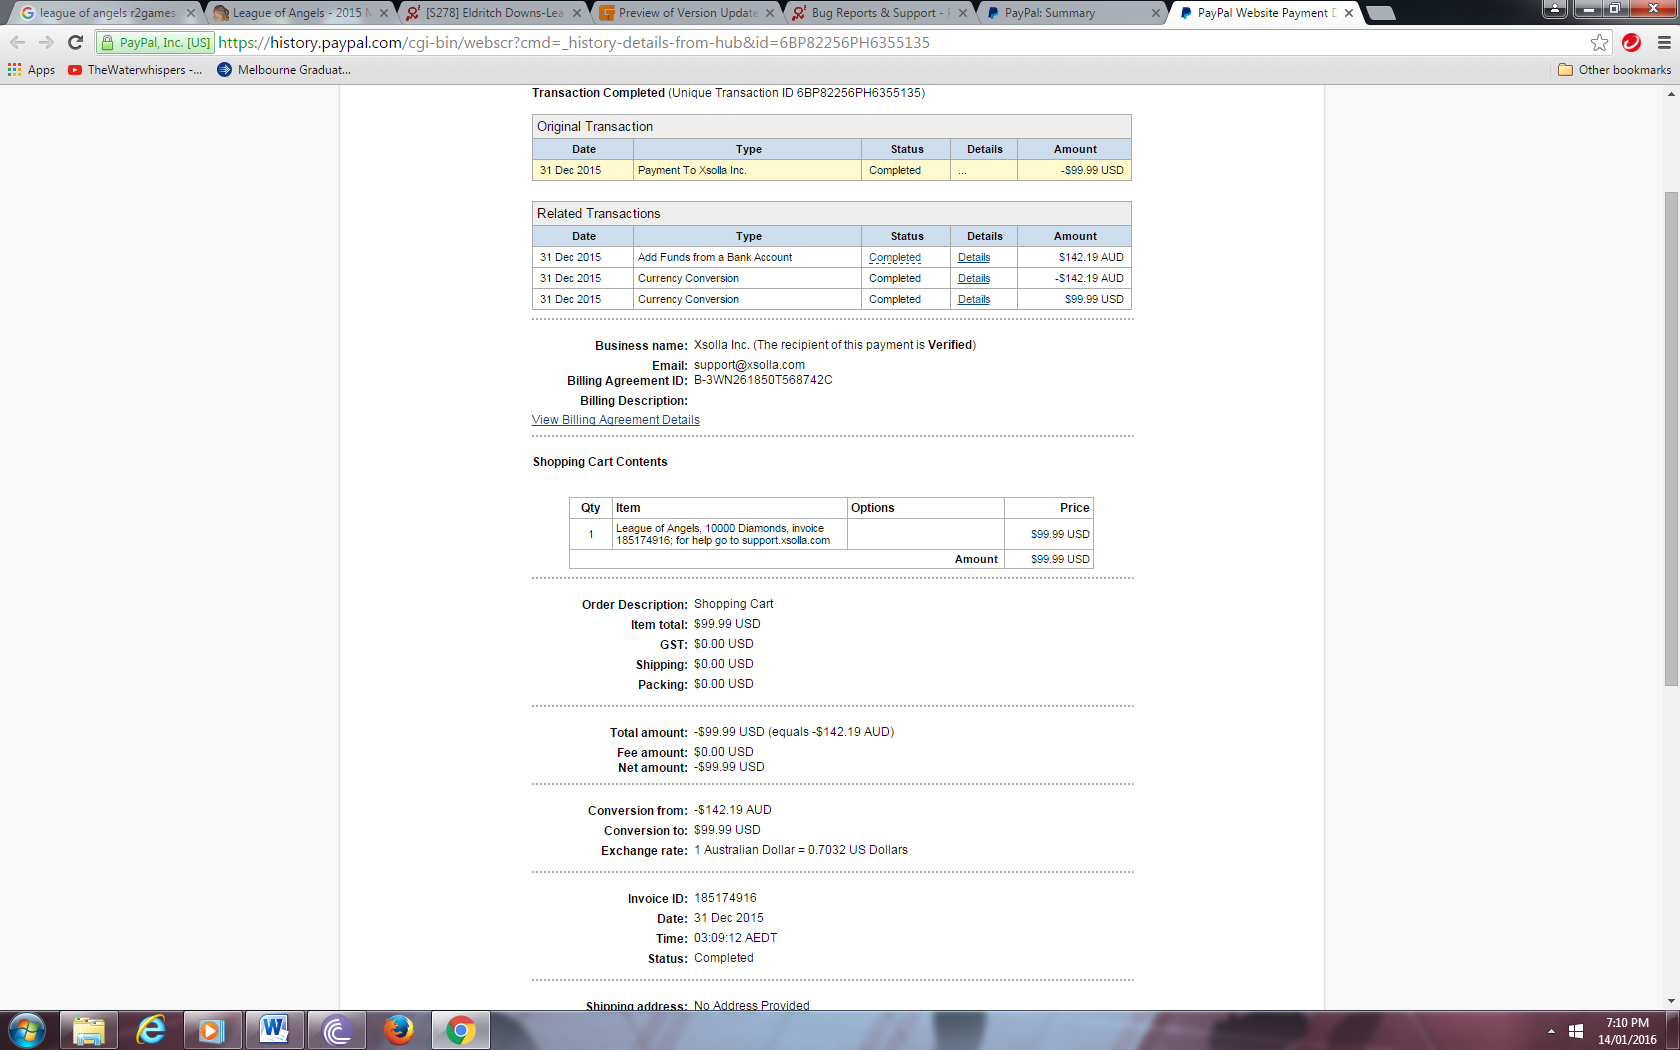Launch Internet Explorer from the taskbar
This screenshot has width=1680, height=1050.
coord(151,1029)
